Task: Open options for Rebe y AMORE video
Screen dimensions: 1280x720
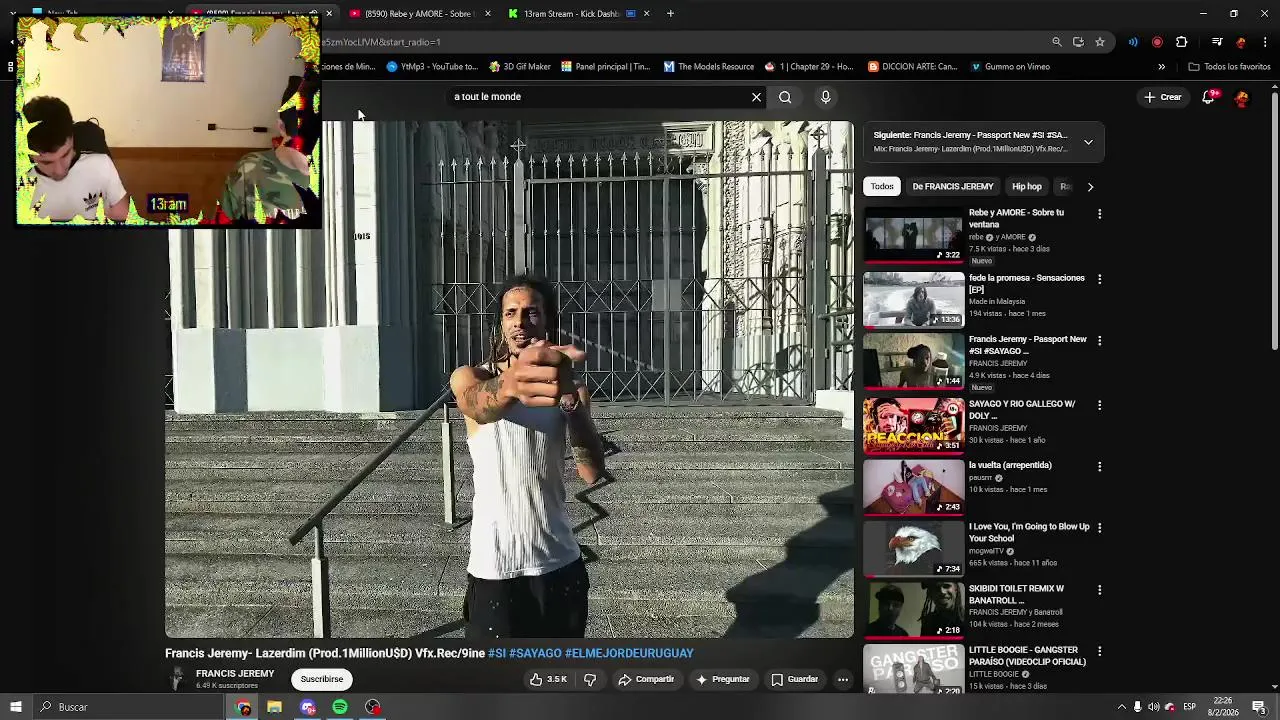Action: (x=1099, y=214)
